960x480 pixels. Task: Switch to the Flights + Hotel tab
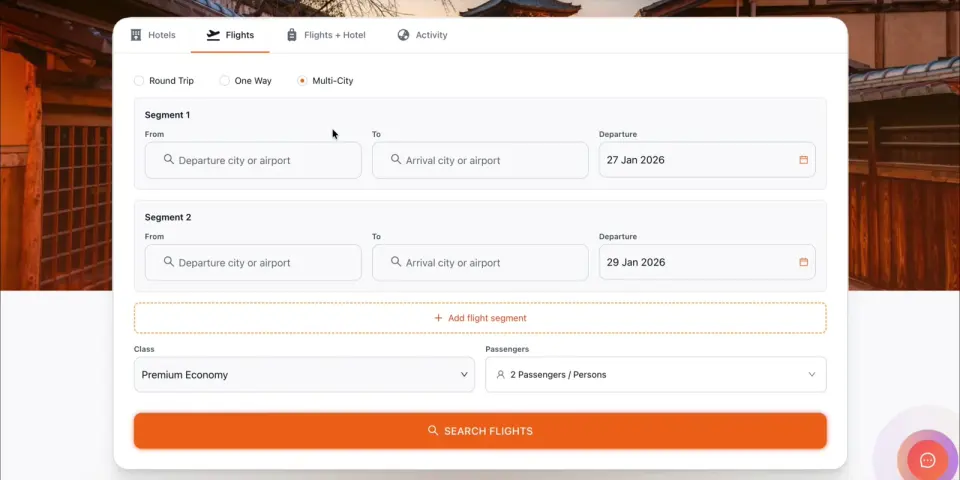(326, 35)
